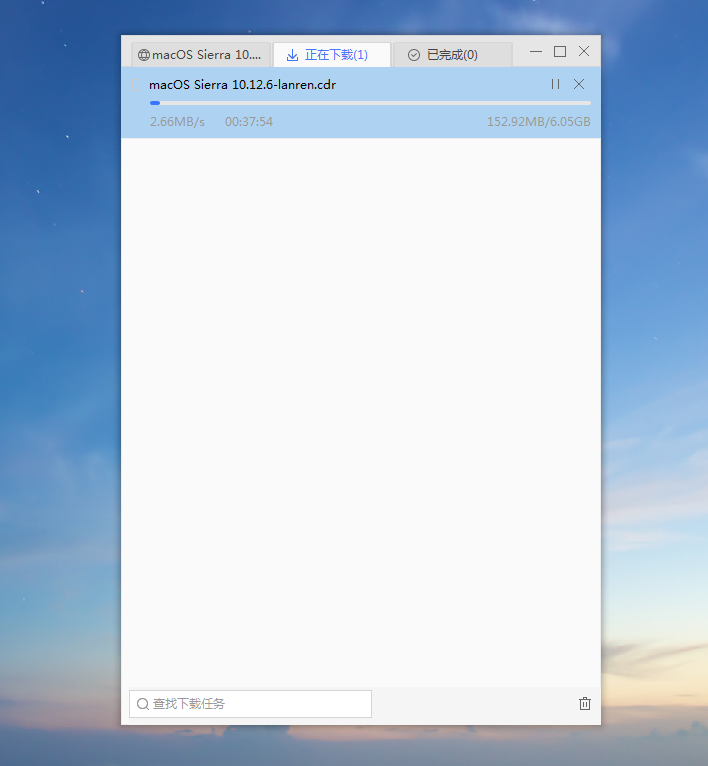Click the size text 152.92MB/6.05GB

[538, 122]
